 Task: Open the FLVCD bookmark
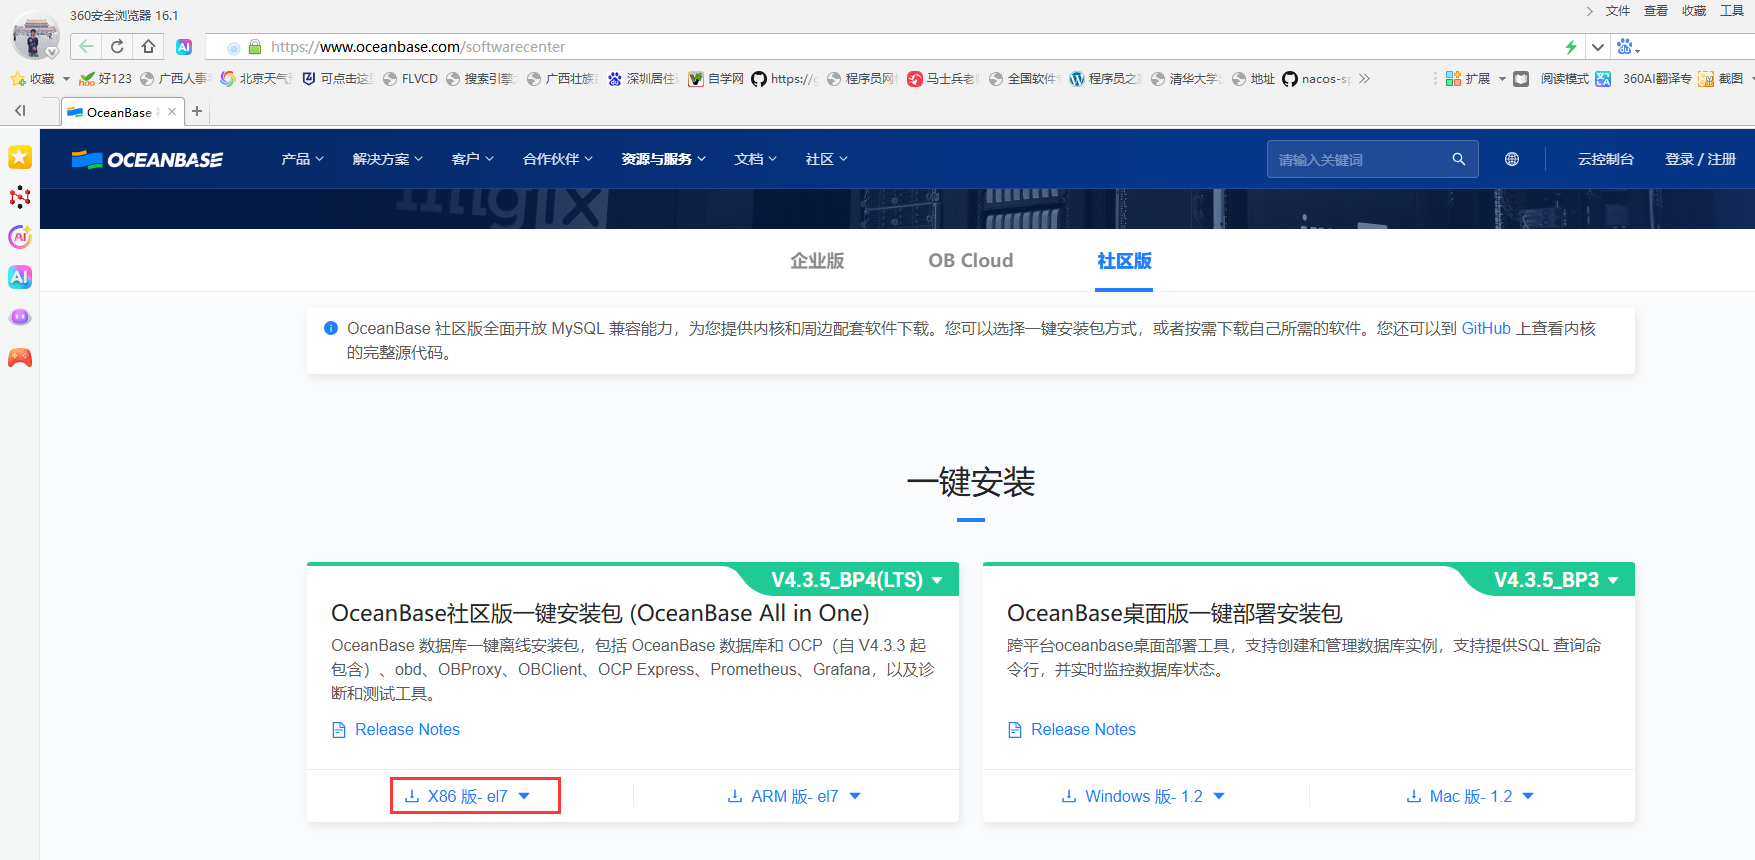410,78
